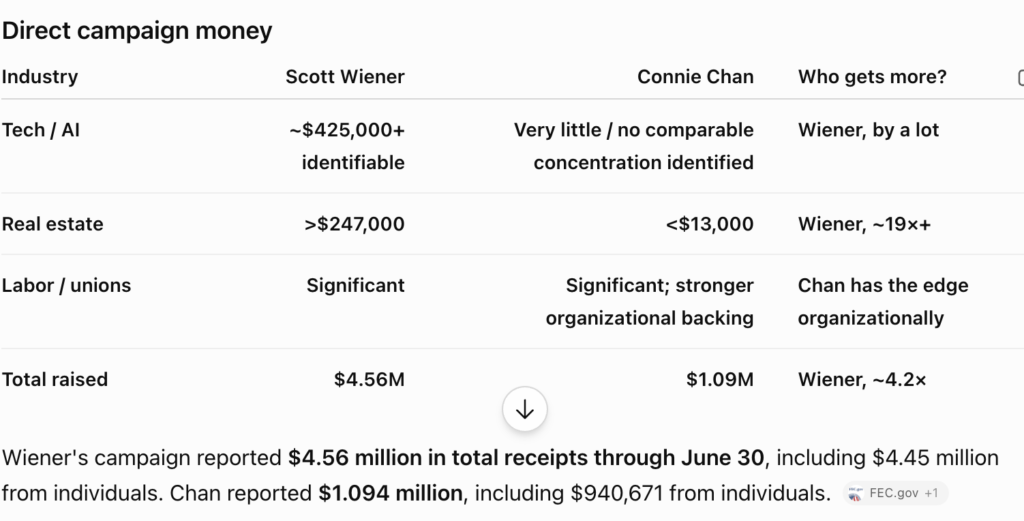Viewport: 1024px width, 521px height.
Task: Click the Scott Wiener column header
Action: point(345,77)
